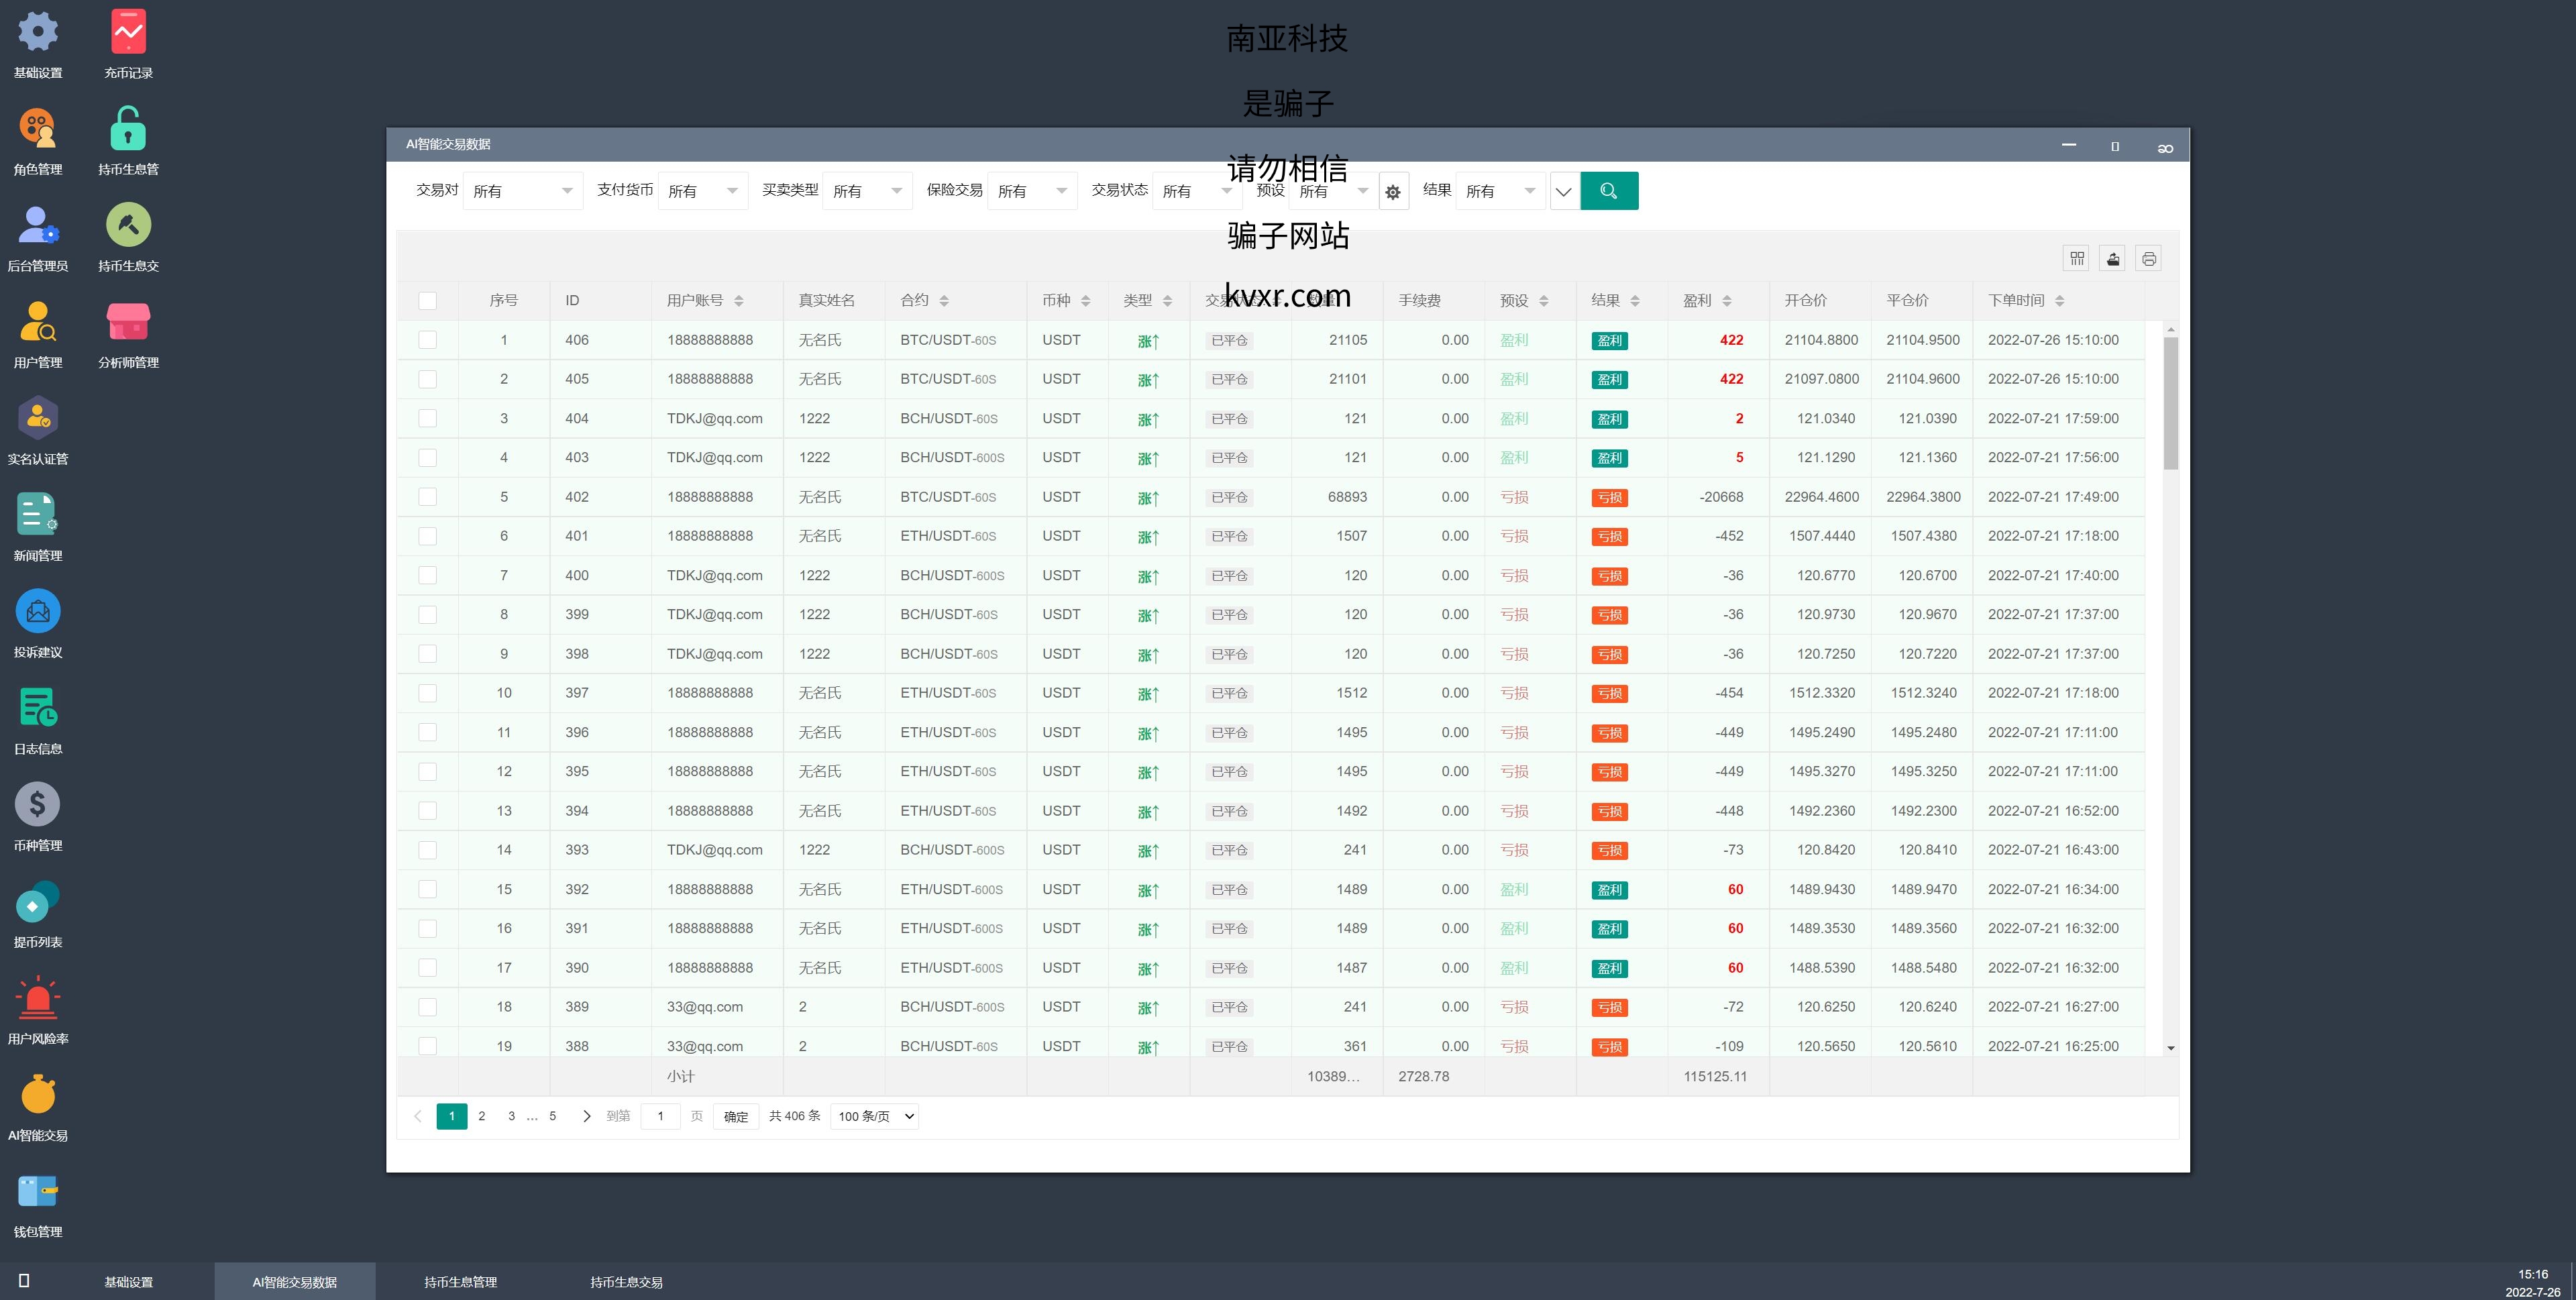The image size is (2576, 1300).
Task: Tick the checkbox on row ID 397
Action: (x=428, y=693)
